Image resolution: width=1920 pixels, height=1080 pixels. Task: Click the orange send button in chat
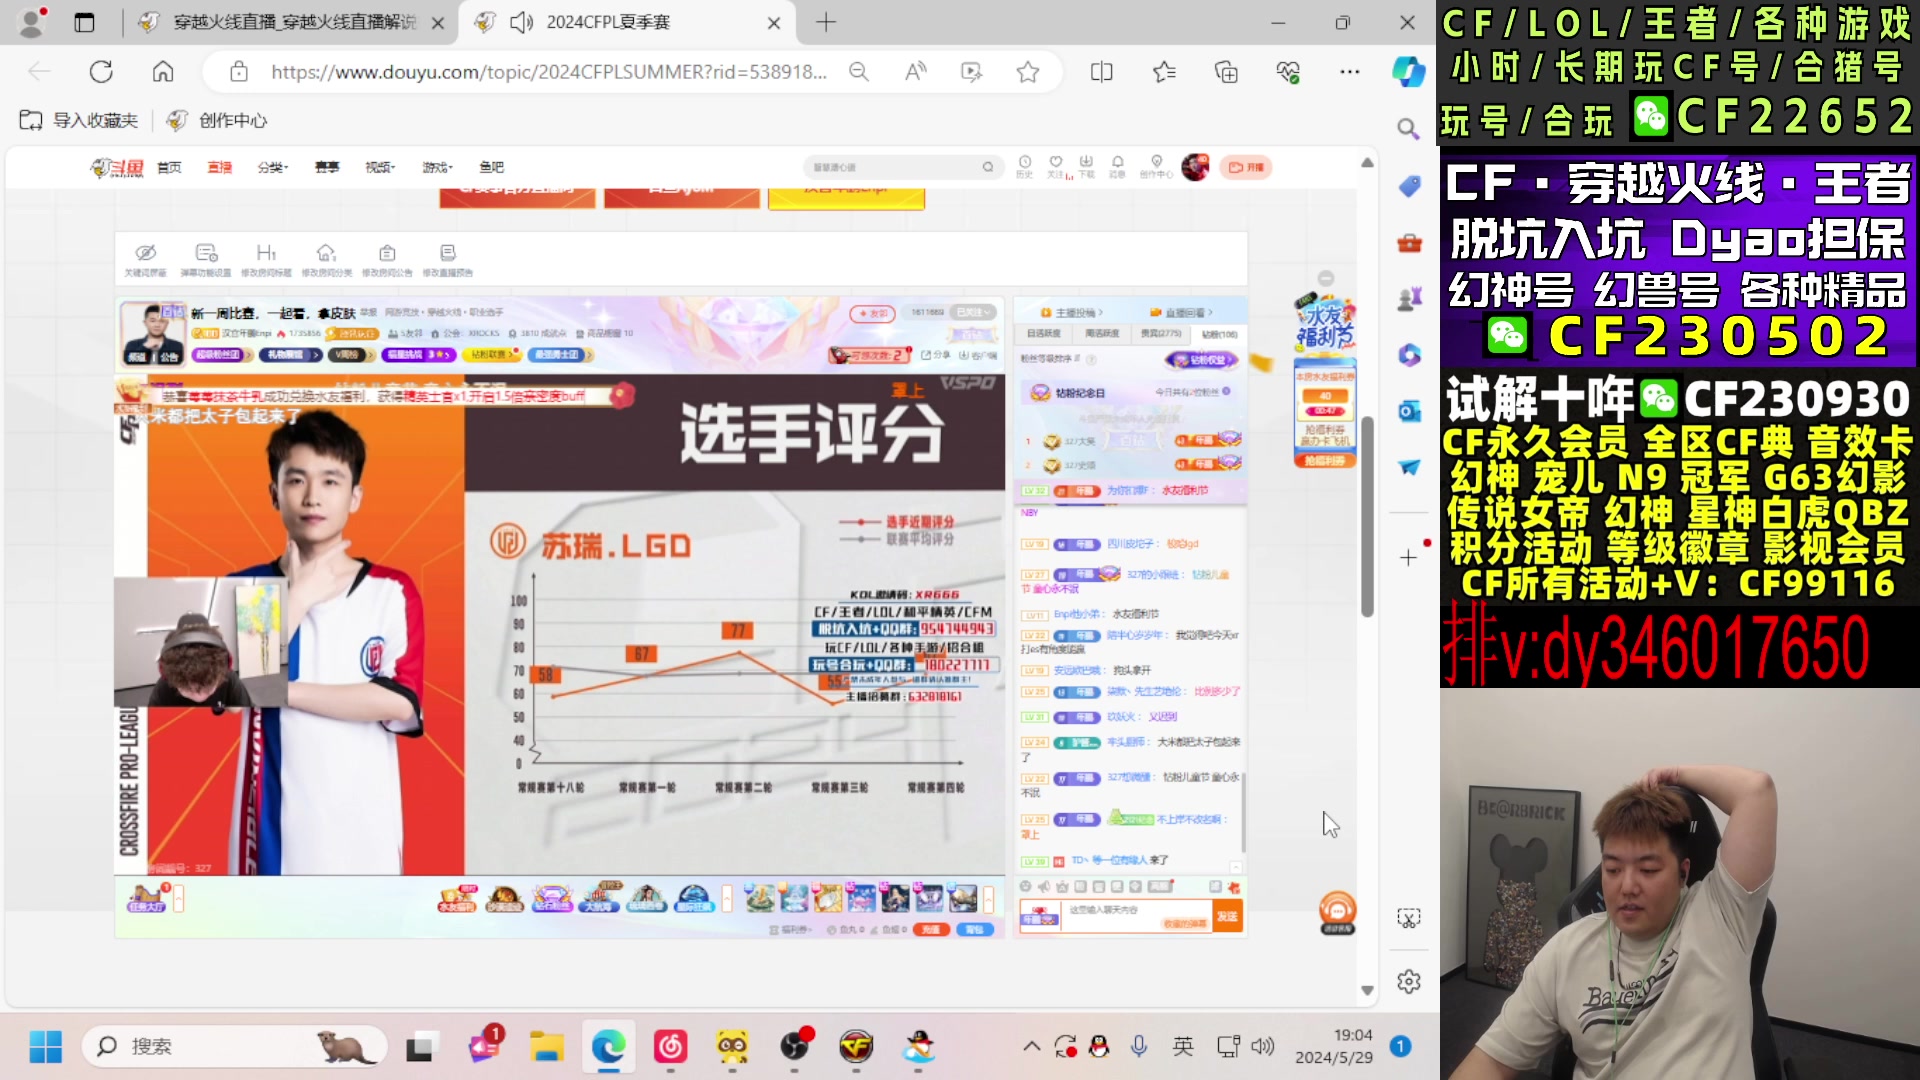pos(1227,916)
